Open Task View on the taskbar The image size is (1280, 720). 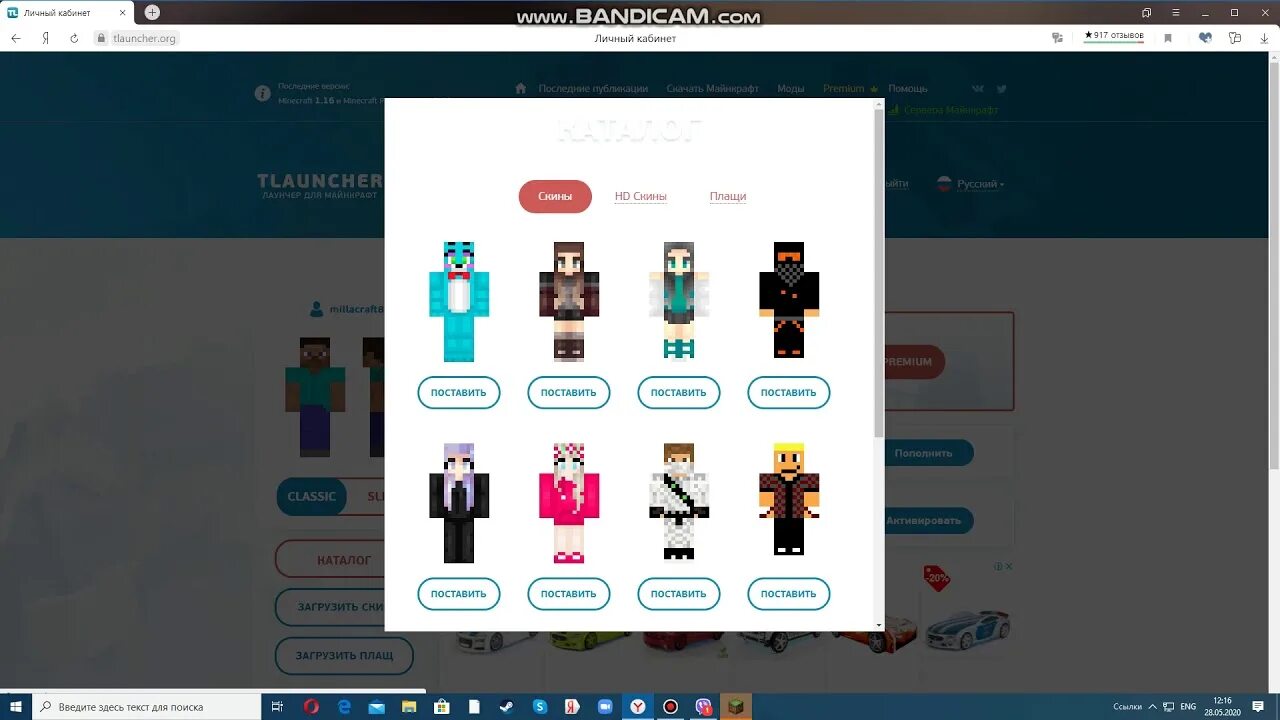[x=278, y=706]
